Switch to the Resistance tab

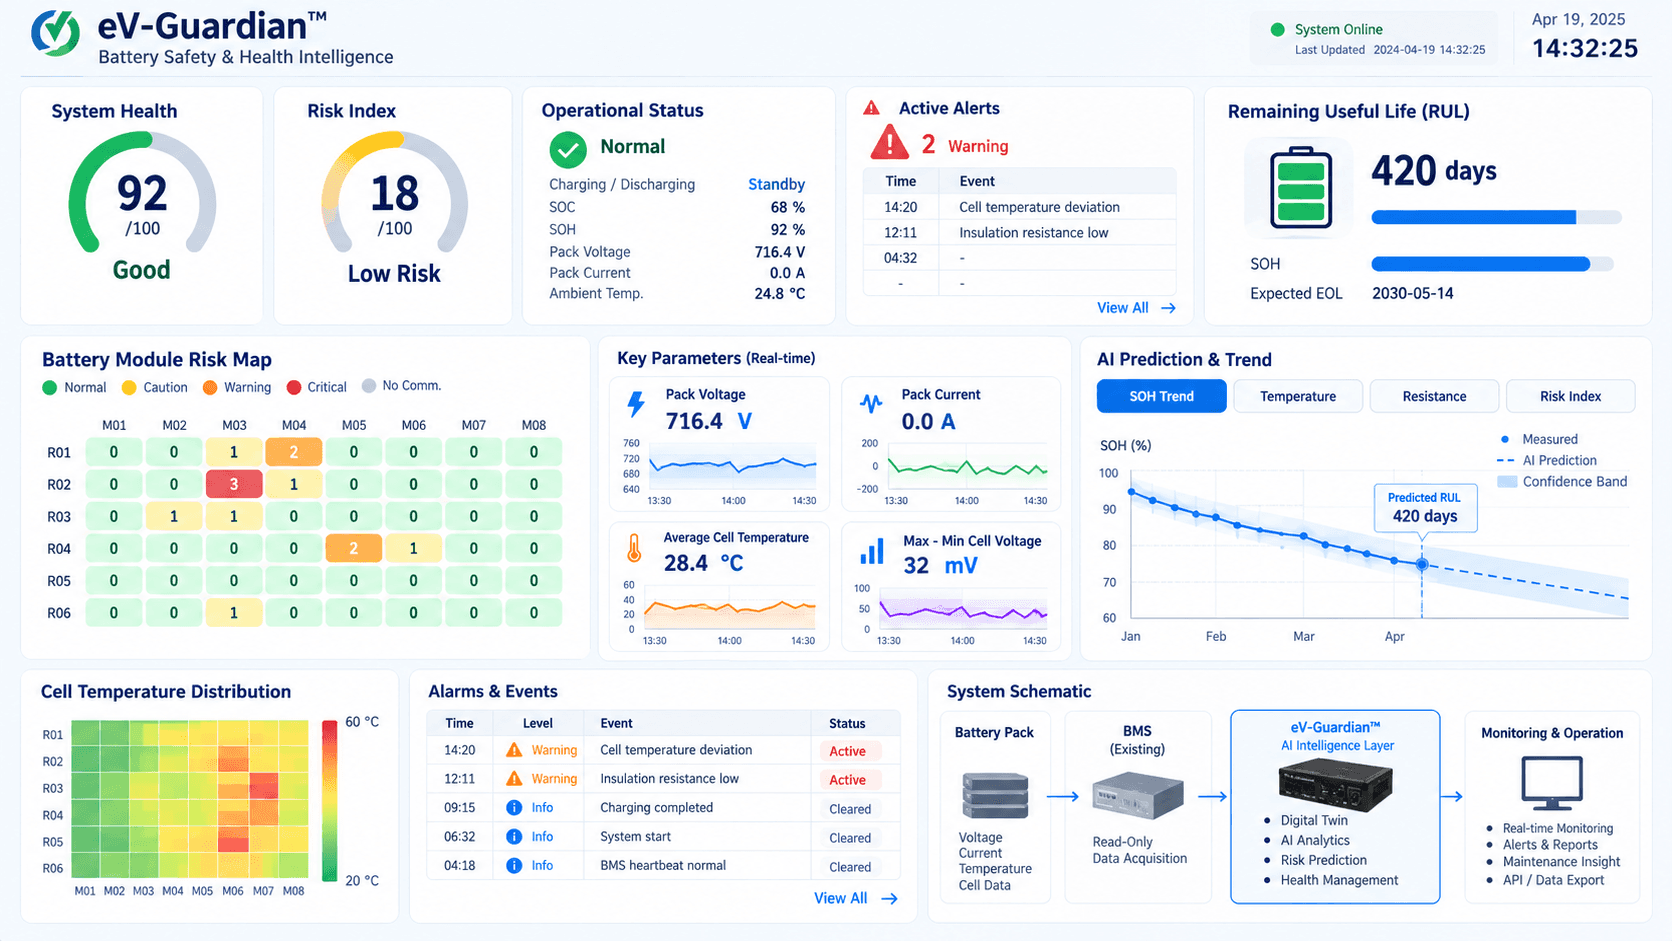click(x=1434, y=396)
